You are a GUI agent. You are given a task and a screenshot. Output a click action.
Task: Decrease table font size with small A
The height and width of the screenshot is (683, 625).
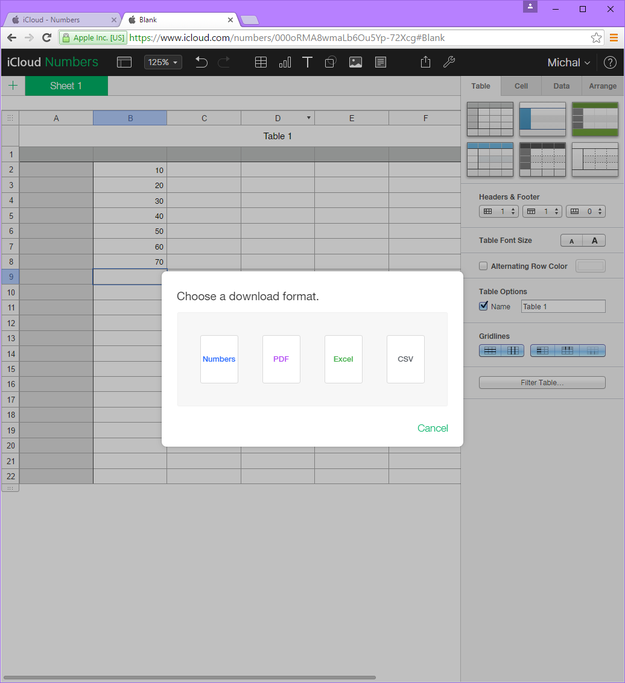571,240
